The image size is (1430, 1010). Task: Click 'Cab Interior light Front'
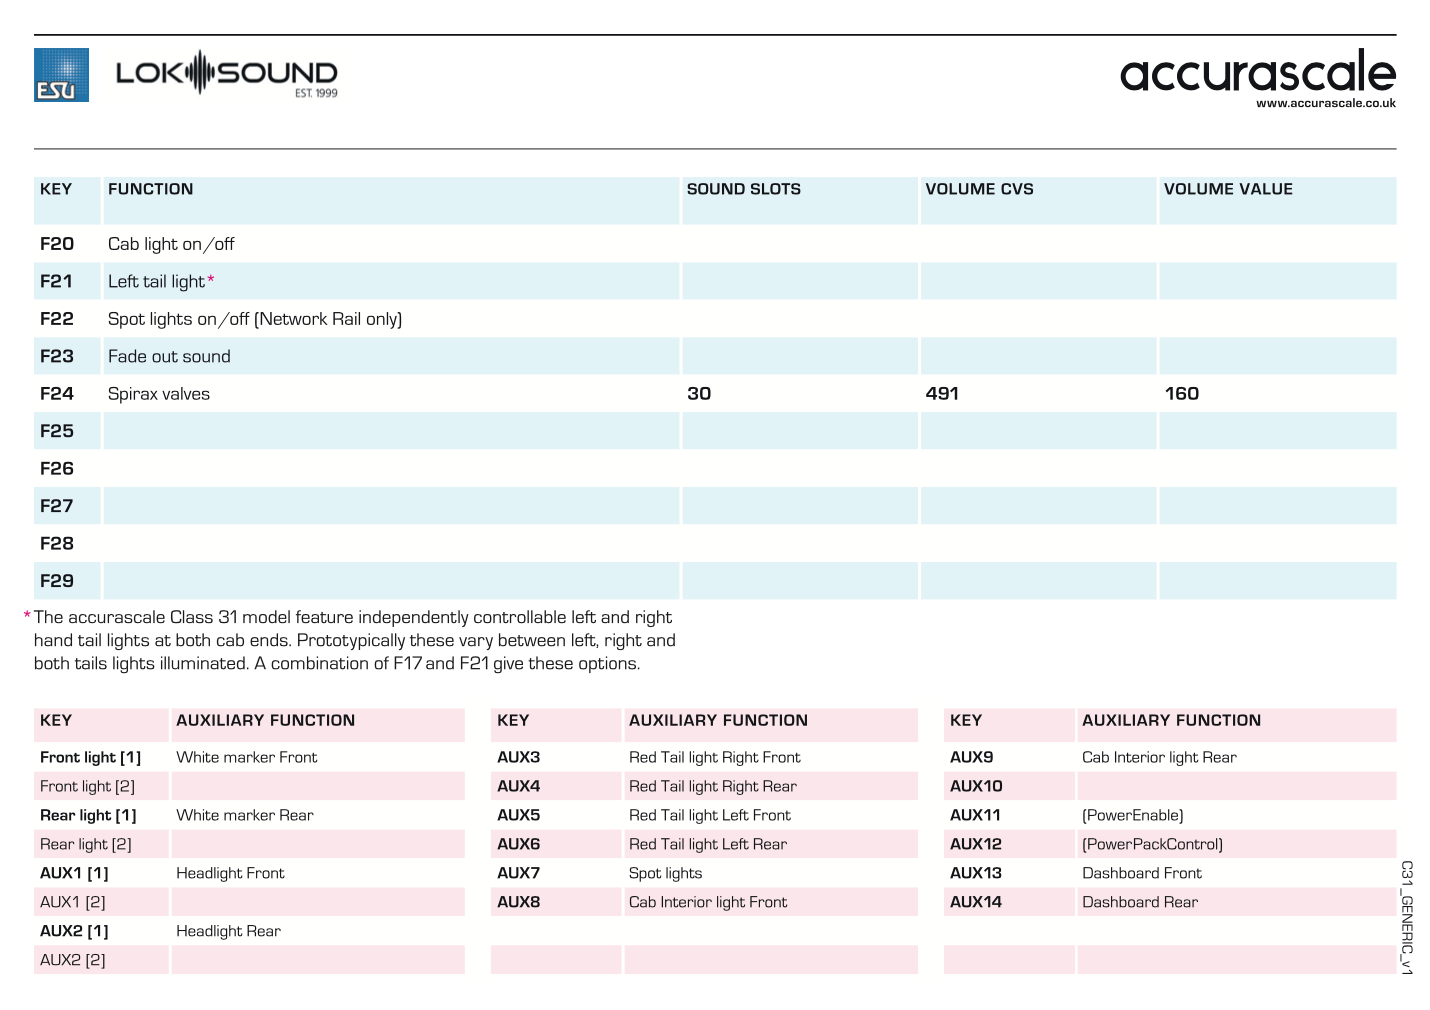pos(708,903)
